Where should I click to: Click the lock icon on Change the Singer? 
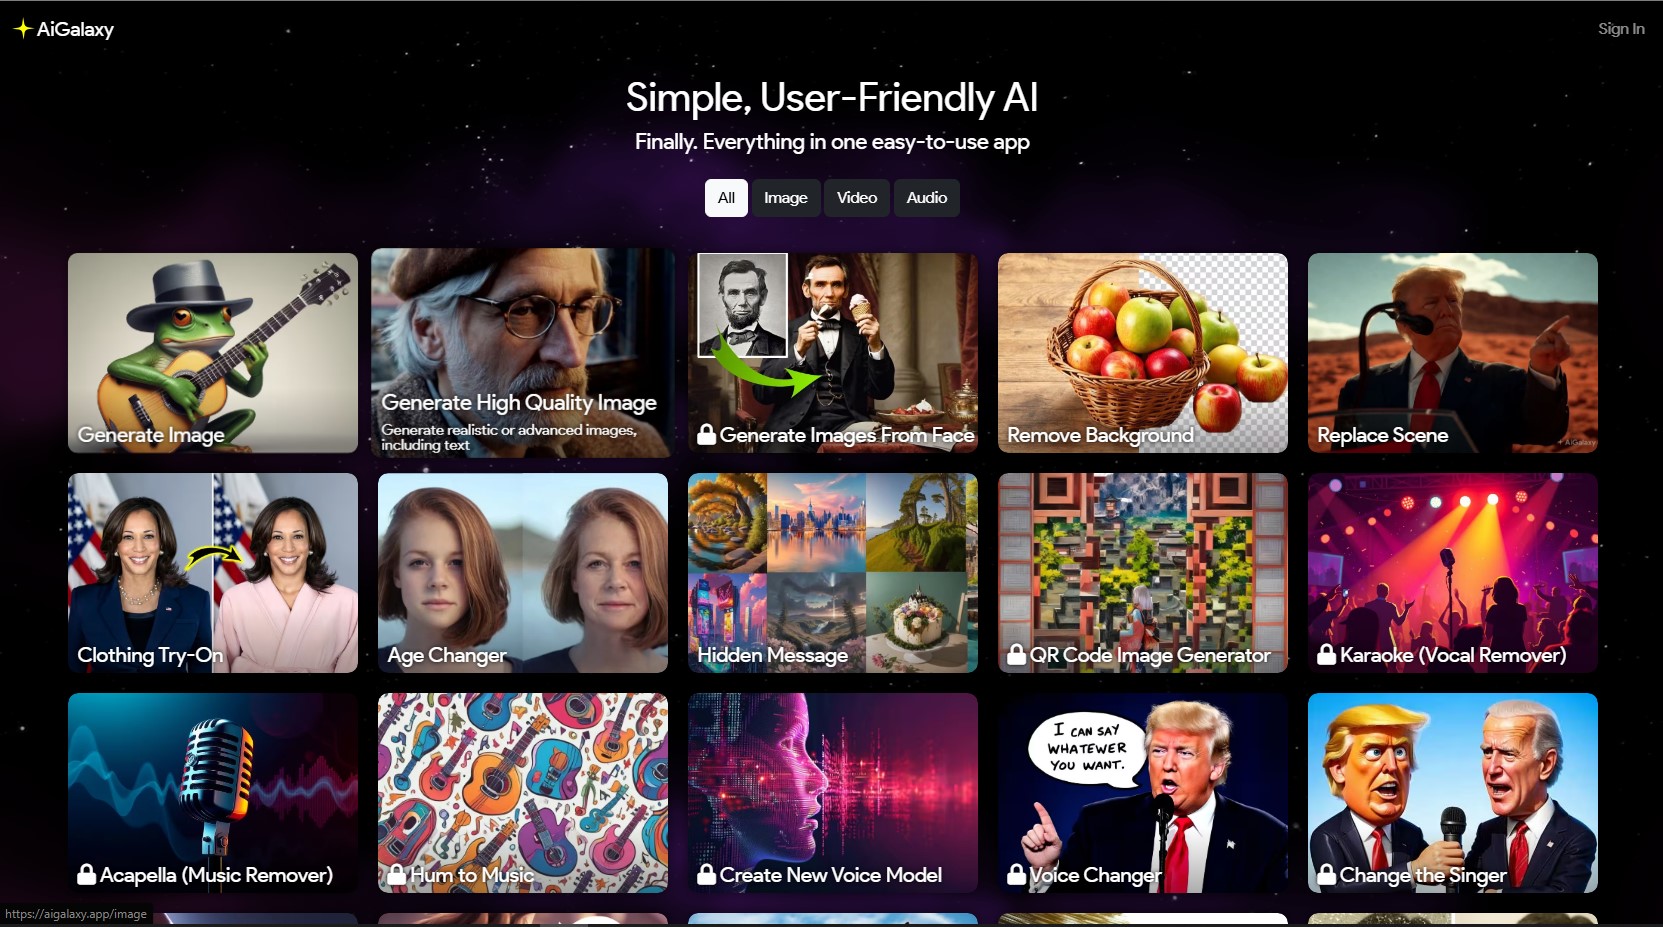[1326, 874]
